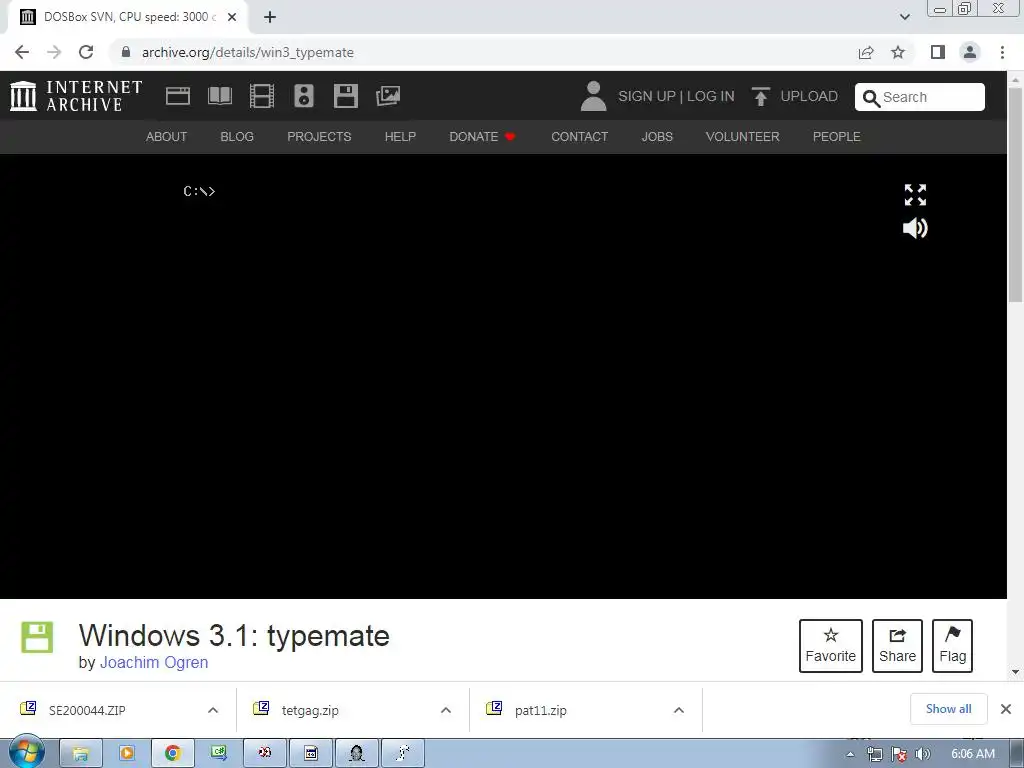Click the Internet Archive logo

coord(76,96)
